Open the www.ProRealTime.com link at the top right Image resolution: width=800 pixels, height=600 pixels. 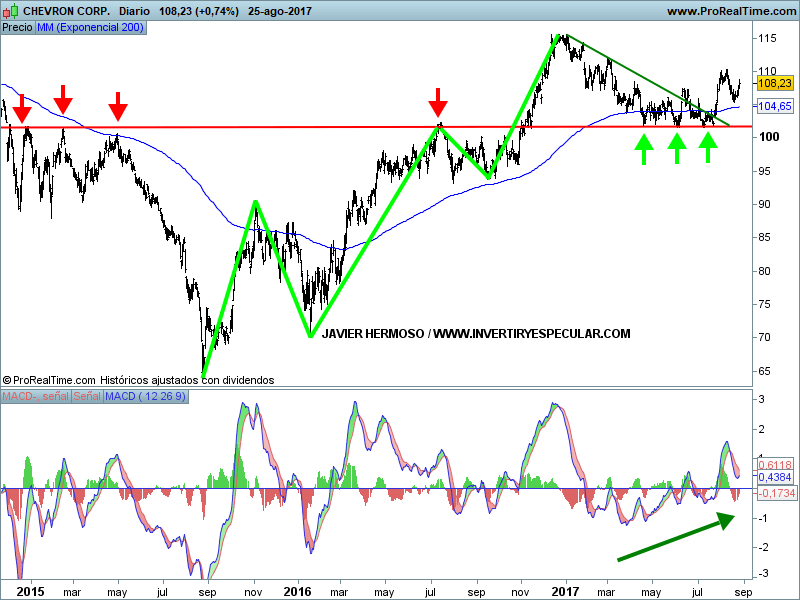coord(730,11)
